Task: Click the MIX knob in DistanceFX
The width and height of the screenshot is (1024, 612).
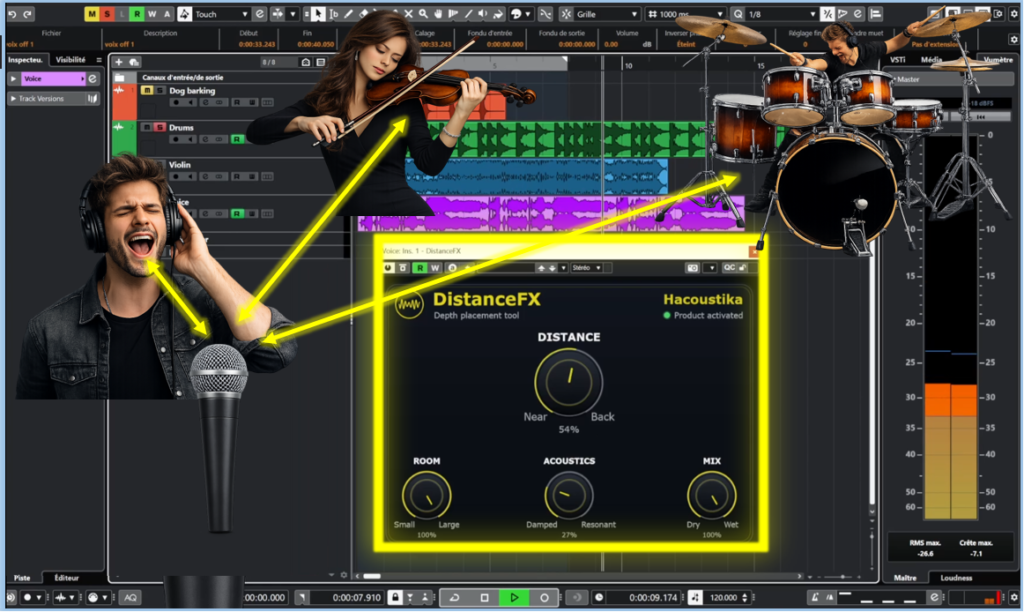Action: point(712,496)
